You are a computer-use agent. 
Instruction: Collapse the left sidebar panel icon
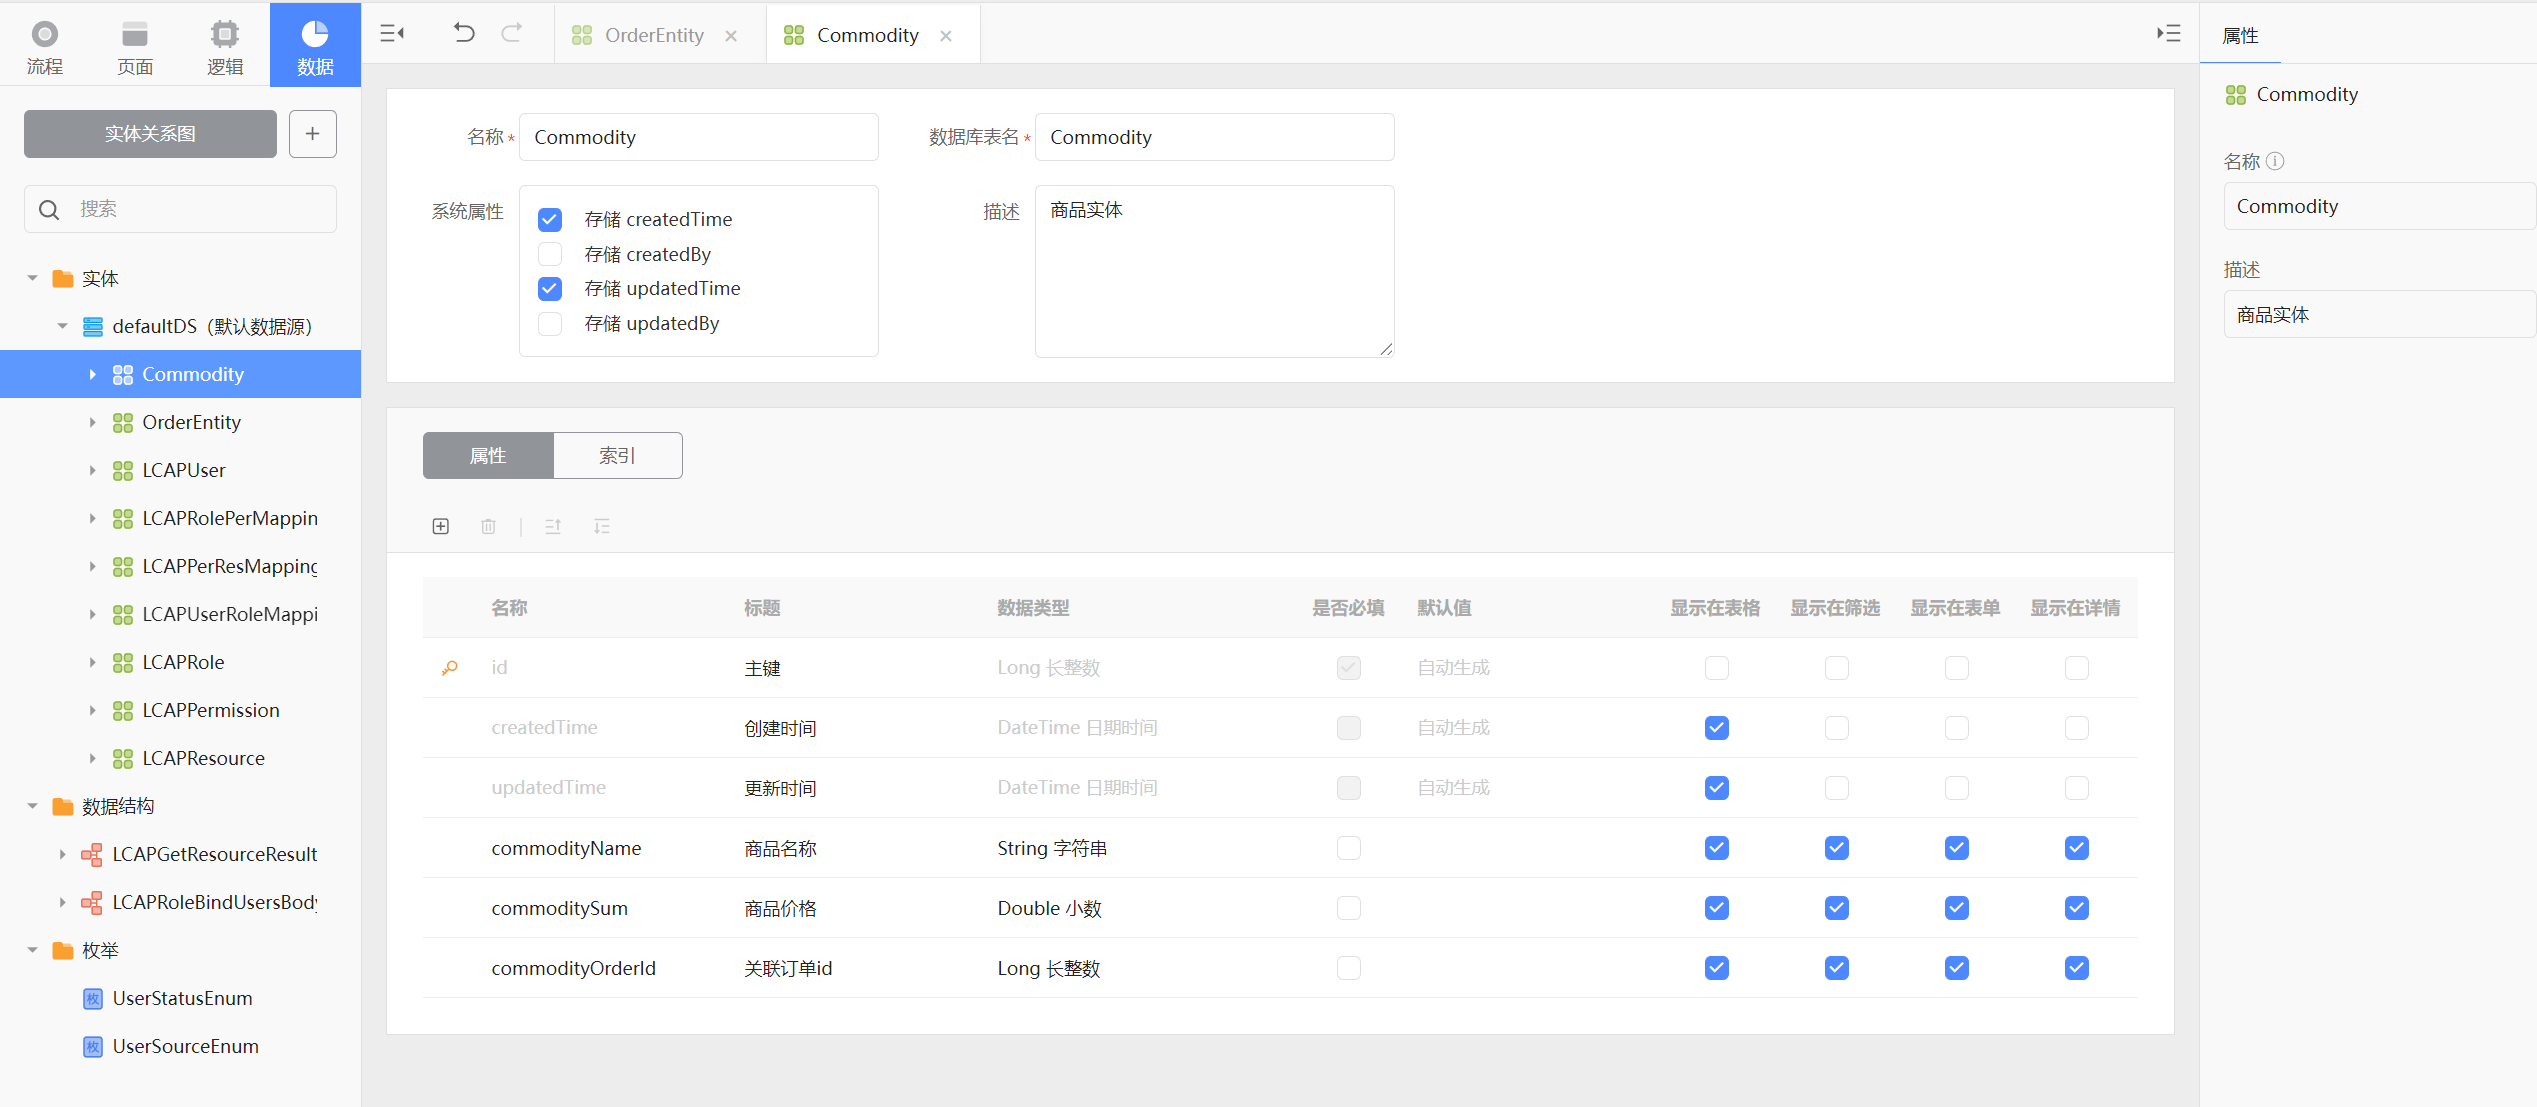coord(392,34)
